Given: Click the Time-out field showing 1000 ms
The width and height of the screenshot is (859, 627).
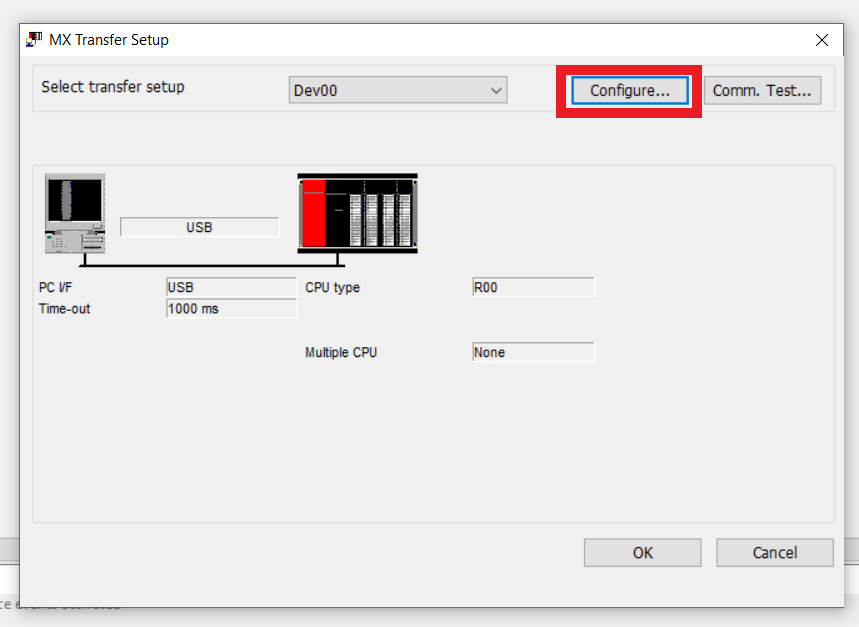Looking at the screenshot, I should pyautogui.click(x=231, y=309).
